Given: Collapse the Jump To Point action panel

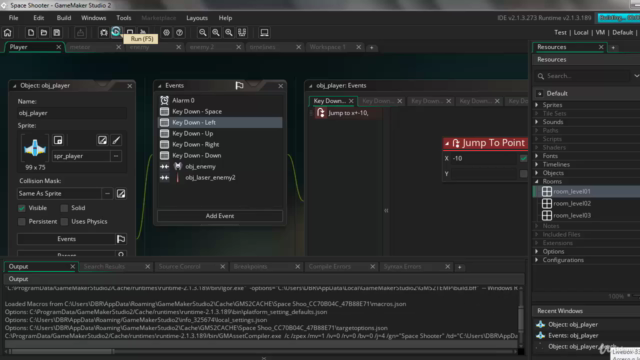Looking at the screenshot, I should pyautogui.click(x=447, y=143).
